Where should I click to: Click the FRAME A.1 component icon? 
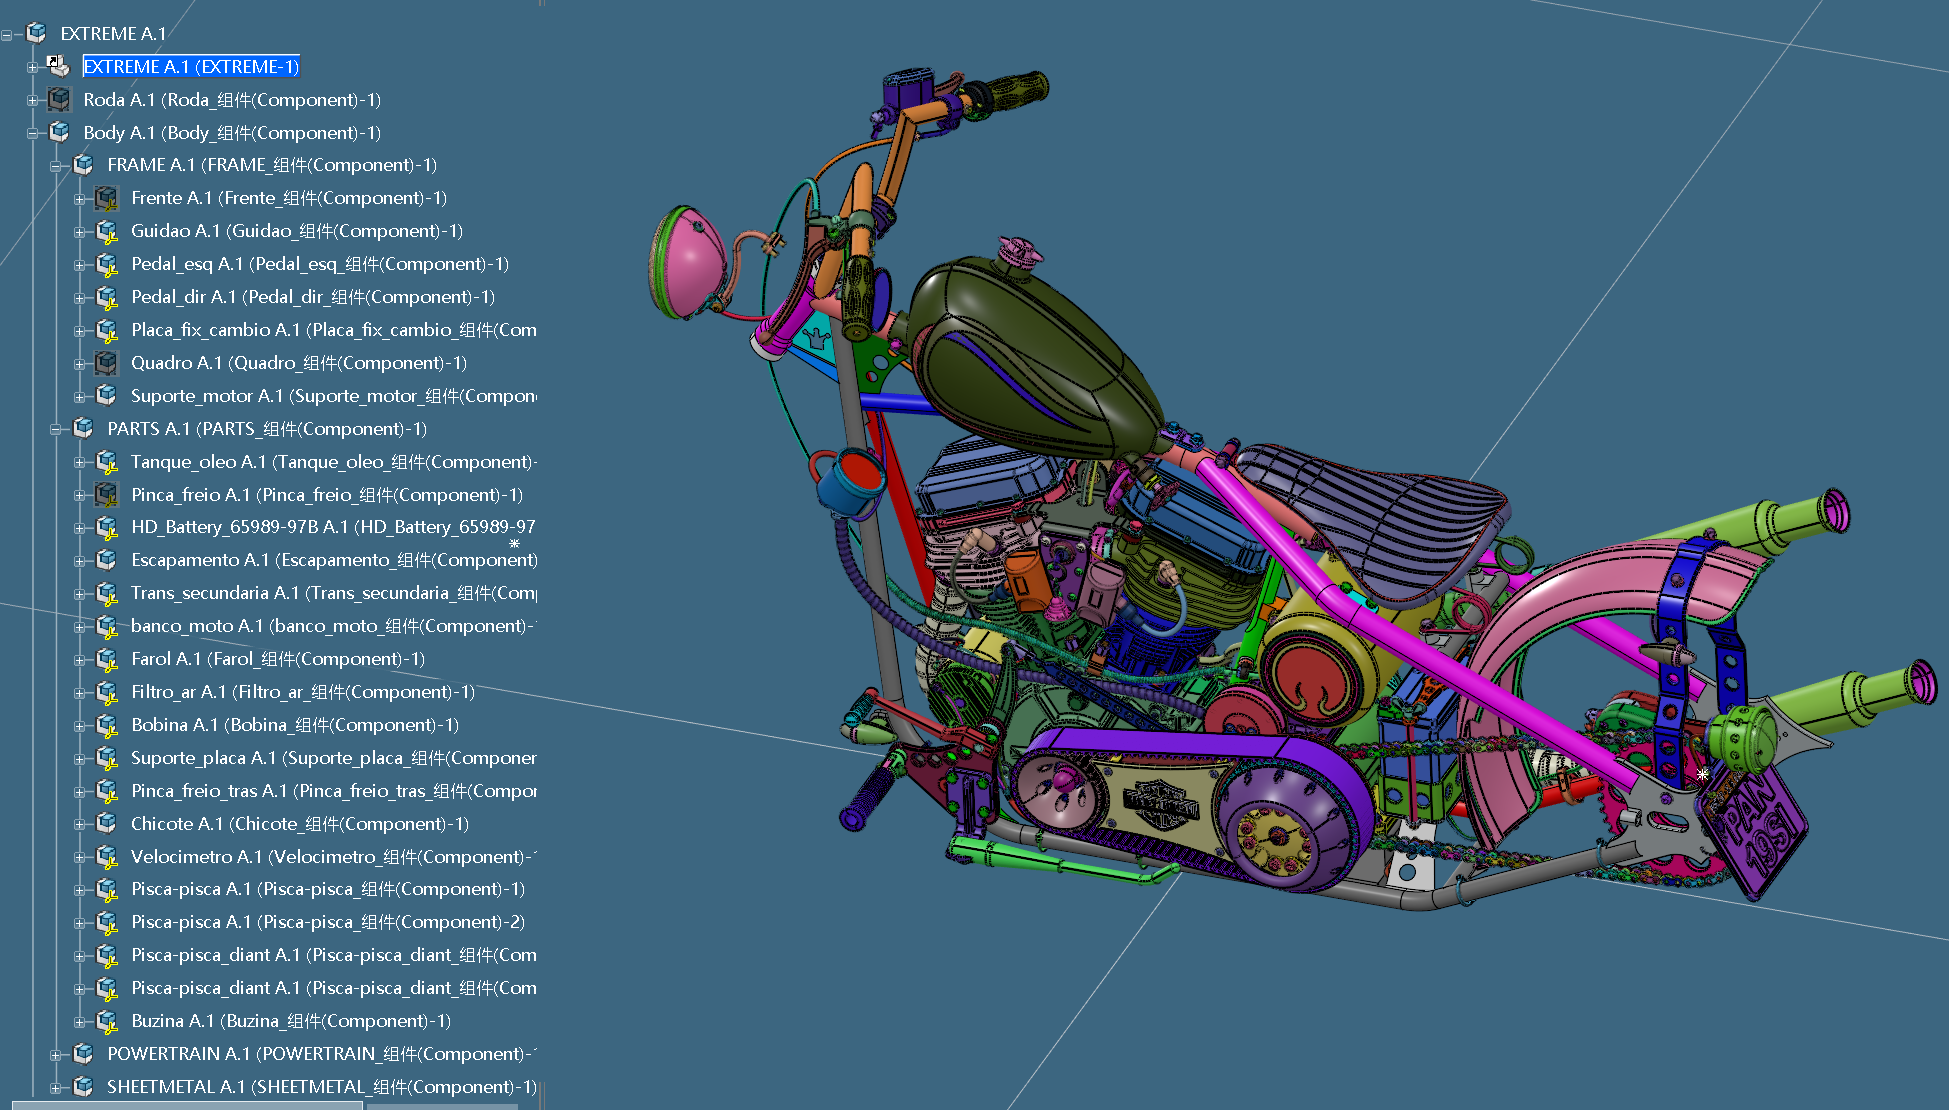coord(84,165)
